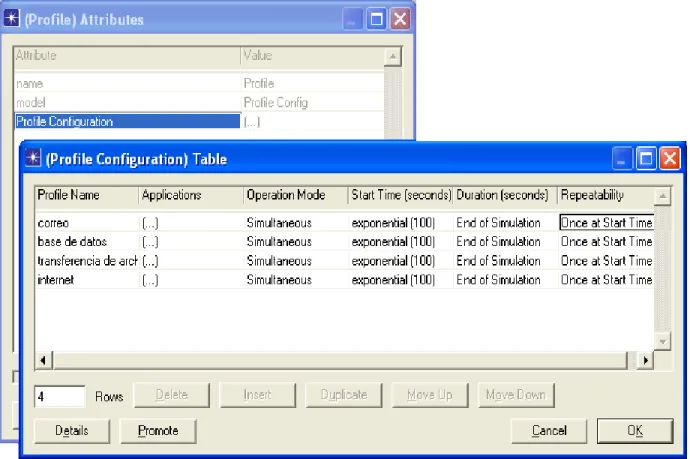Open Repeatability cell for correo row
Image resolution: width=690 pixels, height=459 pixels.
pyautogui.click(x=606, y=223)
